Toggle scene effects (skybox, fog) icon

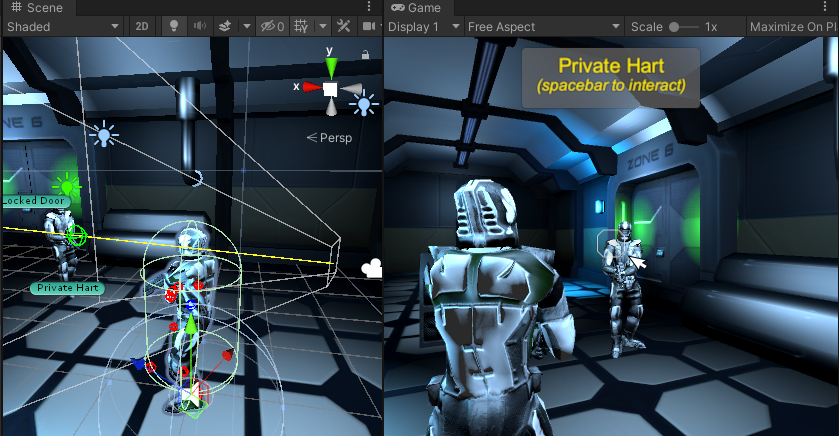pyautogui.click(x=225, y=27)
